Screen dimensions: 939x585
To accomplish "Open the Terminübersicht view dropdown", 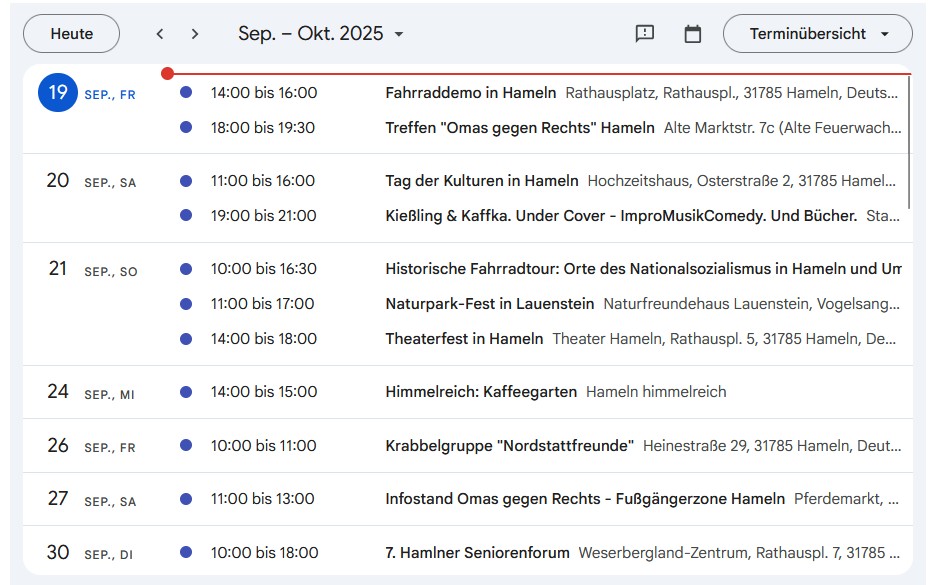I will coord(817,34).
